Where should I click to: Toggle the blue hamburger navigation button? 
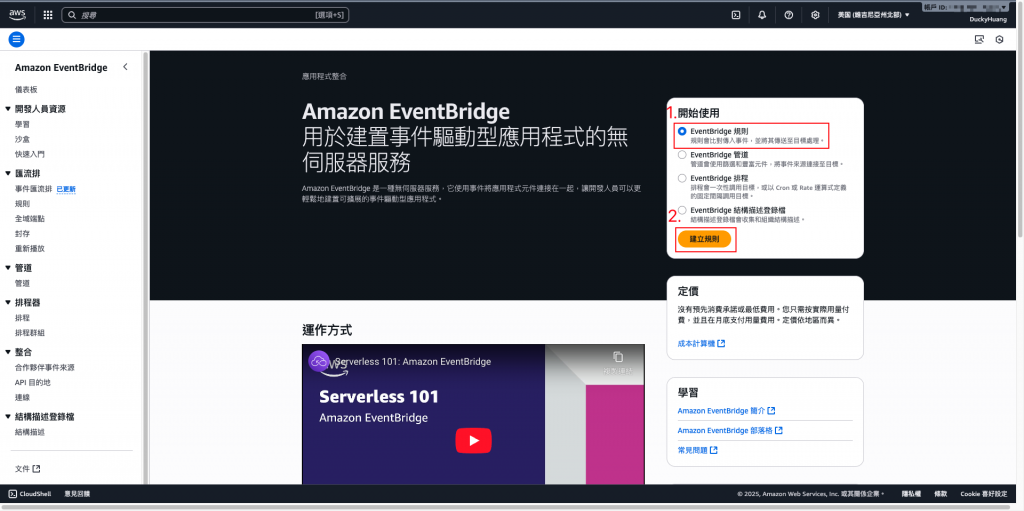(x=16, y=39)
